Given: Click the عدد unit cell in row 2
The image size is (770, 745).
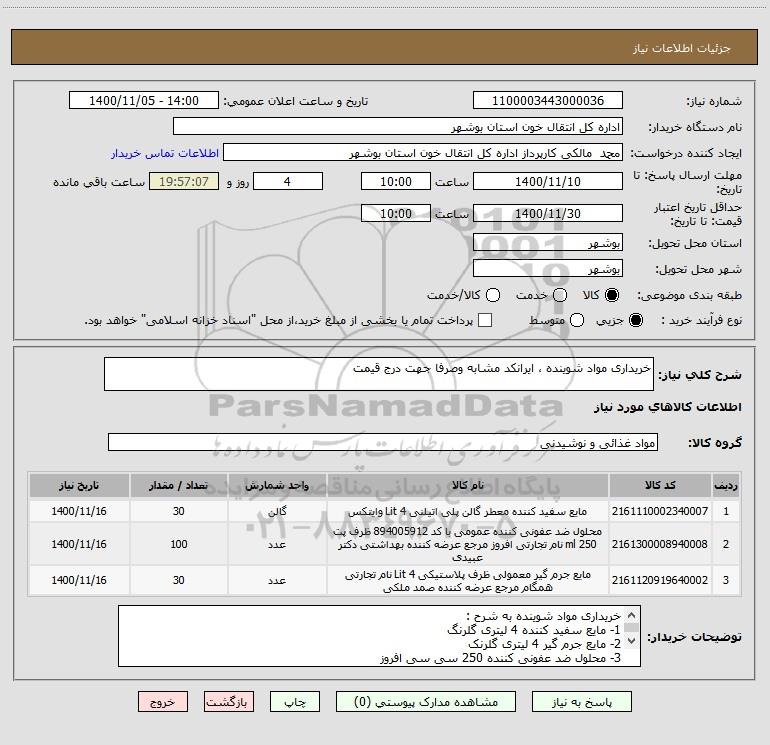Looking at the screenshot, I should 277,544.
